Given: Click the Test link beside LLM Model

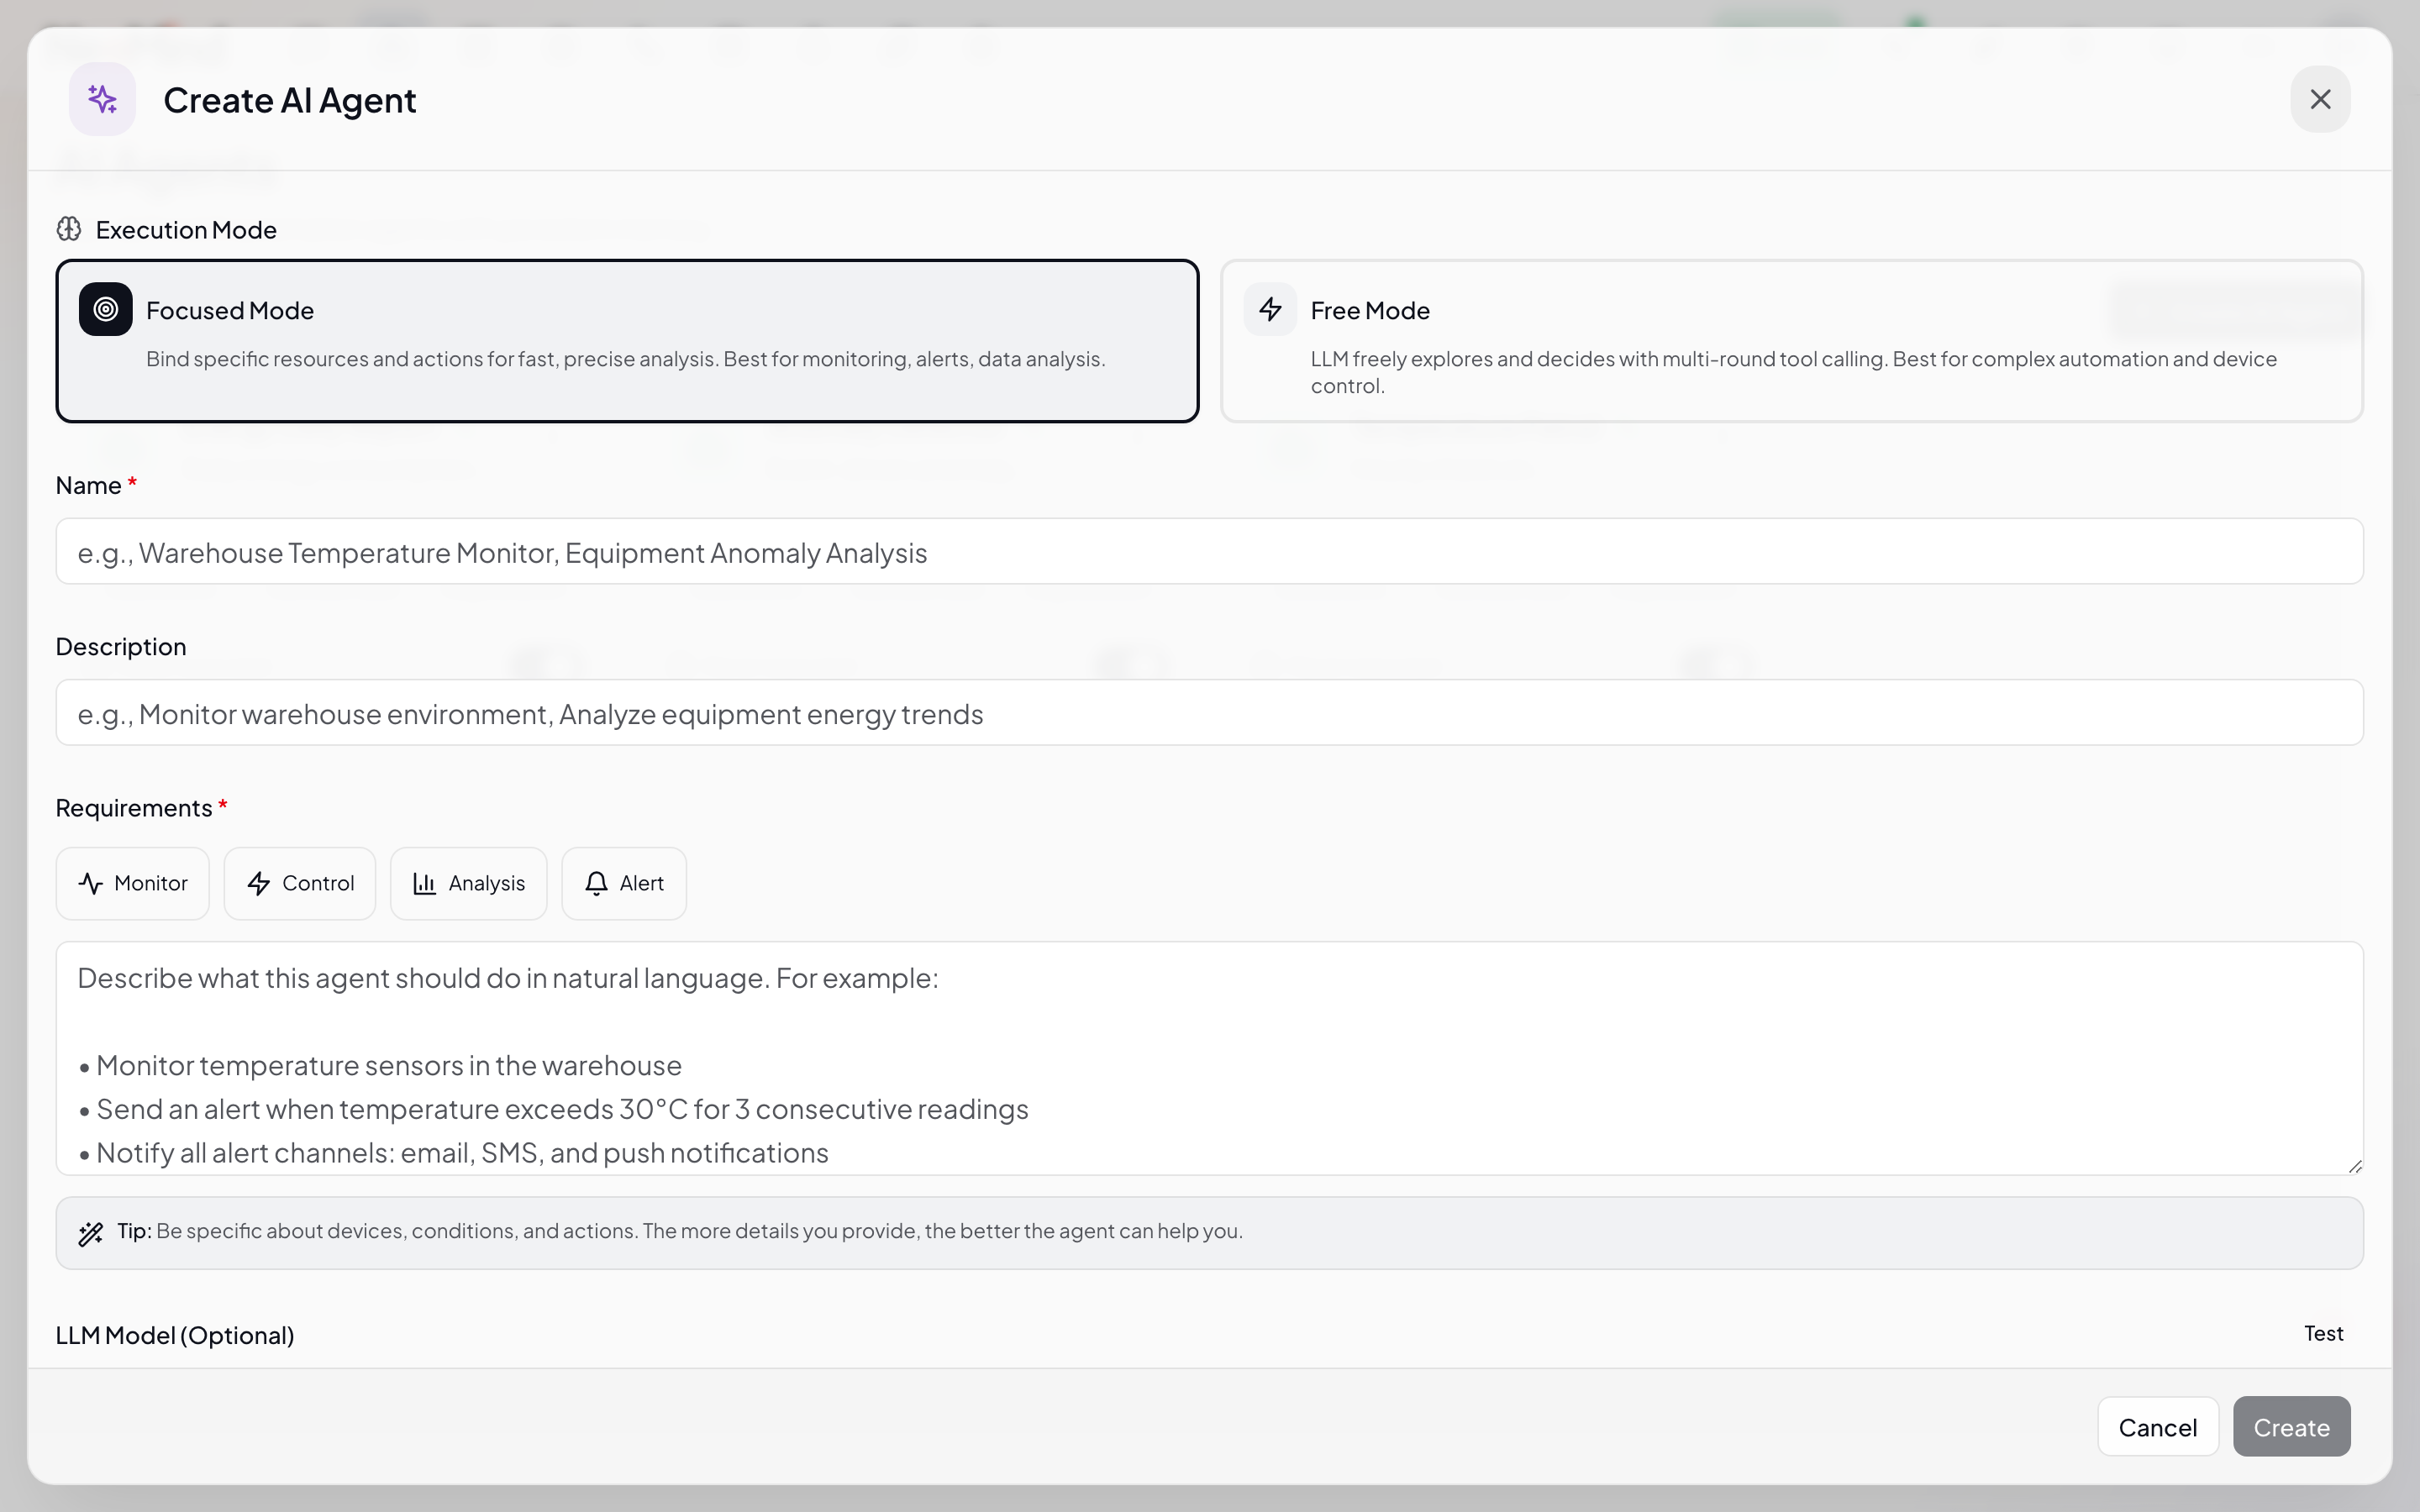Looking at the screenshot, I should click(x=2323, y=1333).
